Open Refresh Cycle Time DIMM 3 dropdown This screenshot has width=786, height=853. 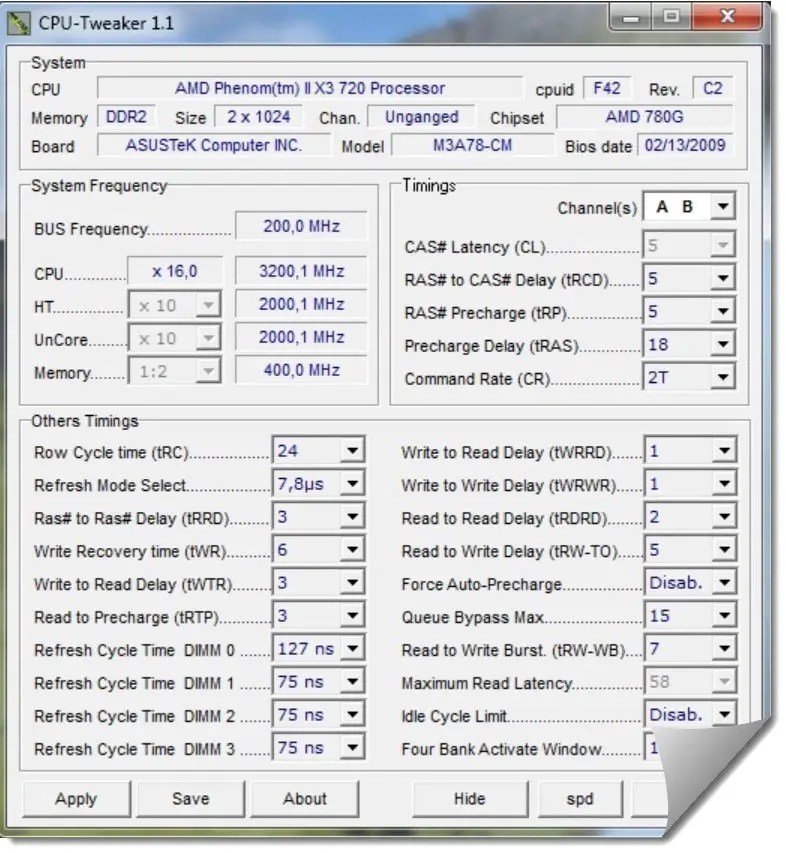point(318,747)
